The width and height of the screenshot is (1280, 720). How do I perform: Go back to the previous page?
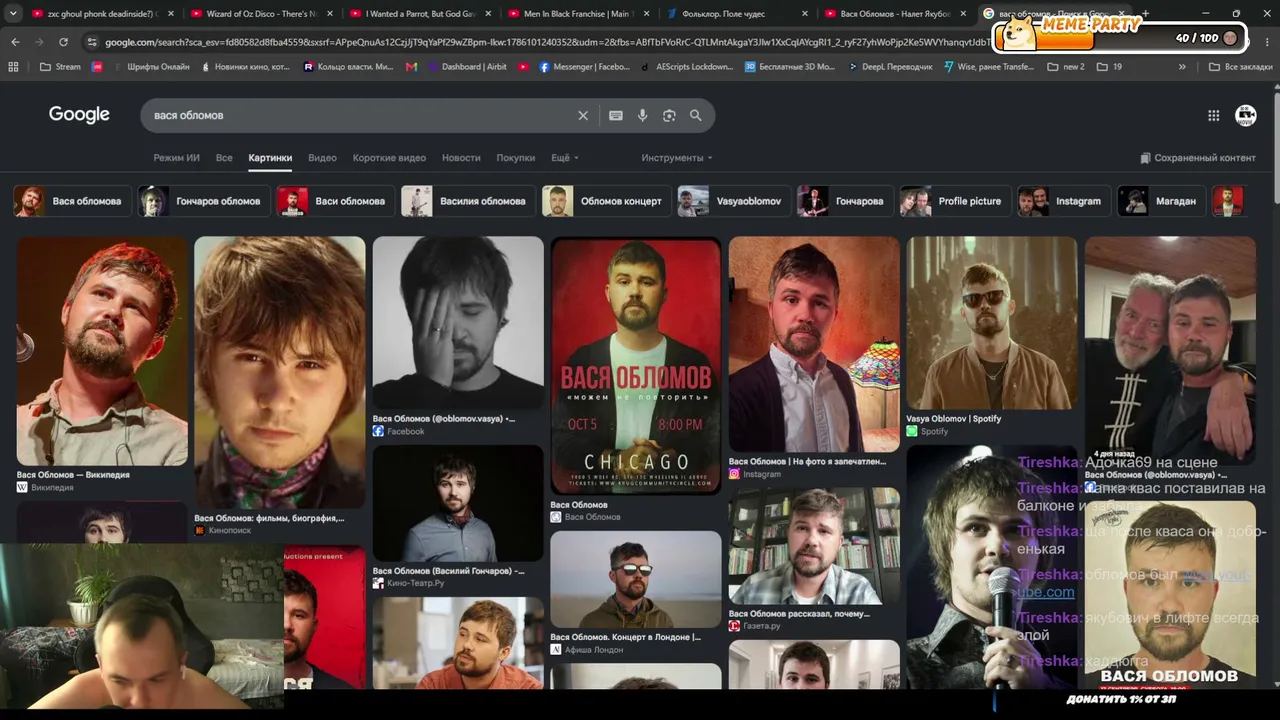click(15, 42)
